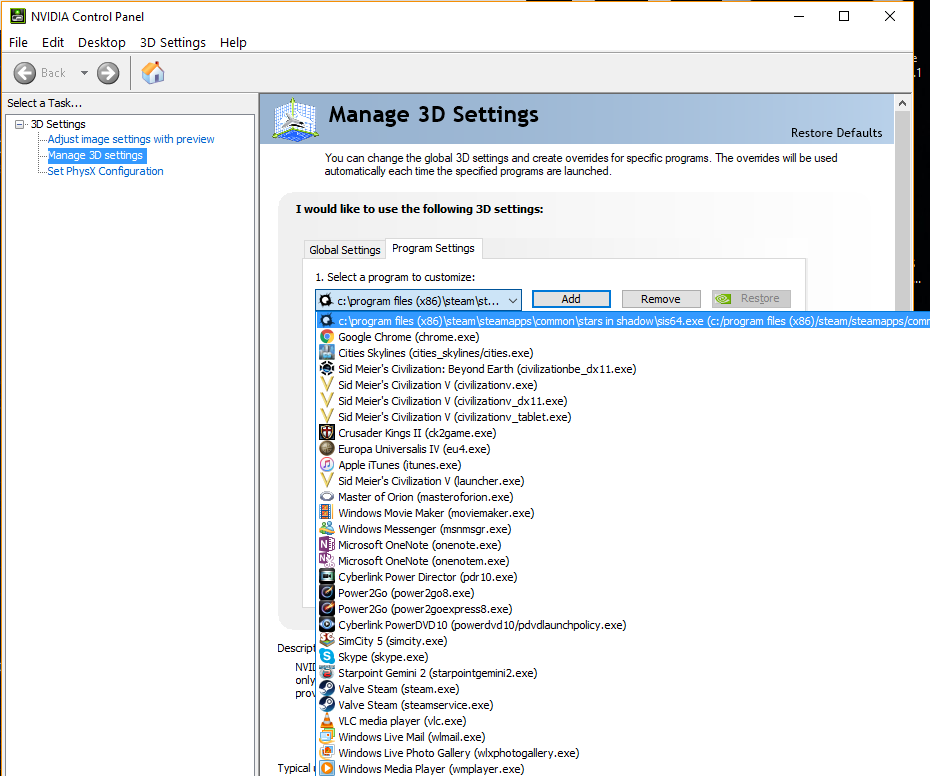Click the Beyond Earth icon in list
The image size is (930, 776).
click(x=327, y=368)
